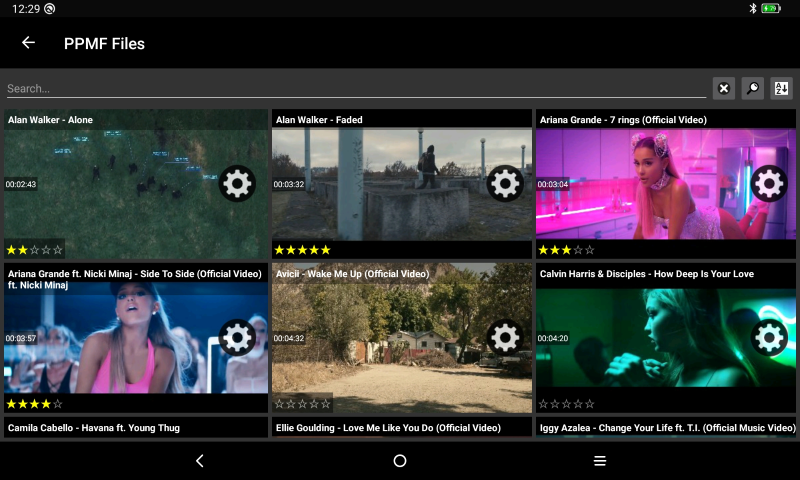
Task: Open settings gear for Avicii Wake Me Up
Action: tap(505, 337)
